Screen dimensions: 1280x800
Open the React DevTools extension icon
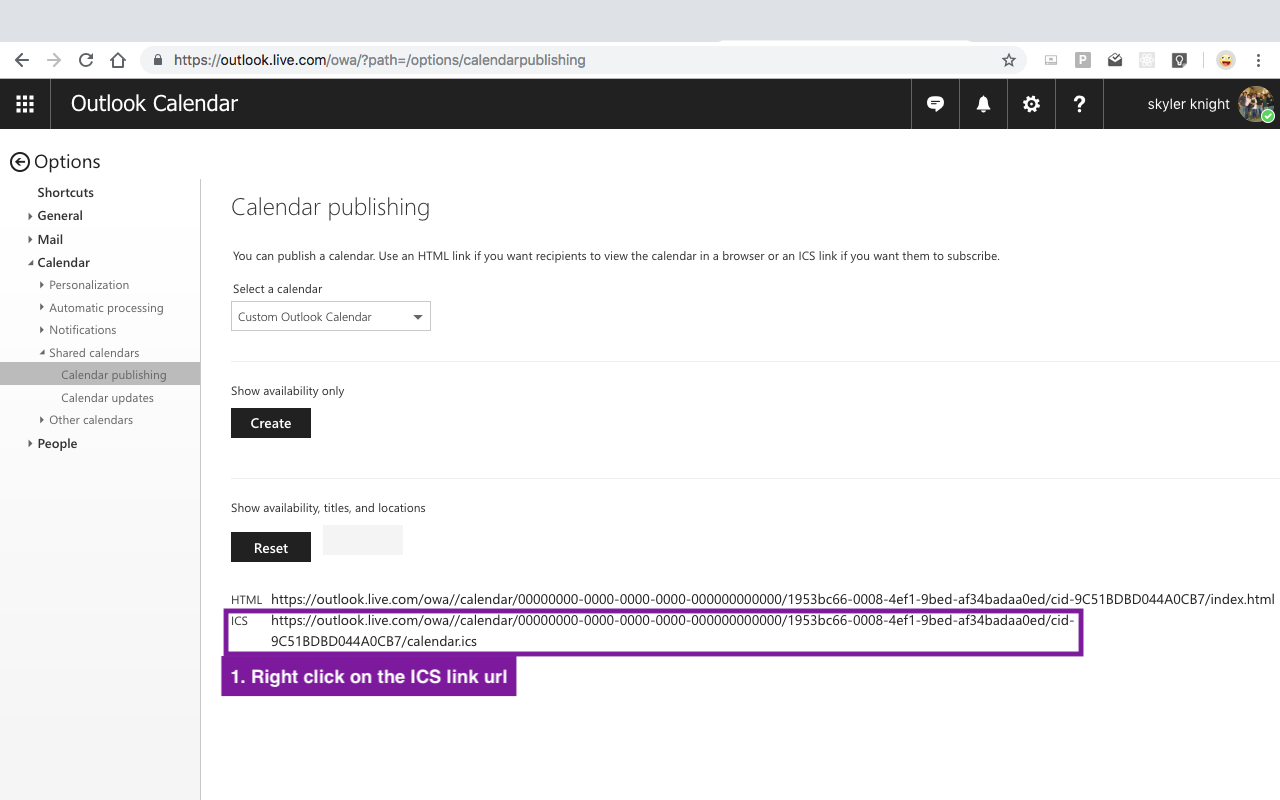tap(1147, 60)
